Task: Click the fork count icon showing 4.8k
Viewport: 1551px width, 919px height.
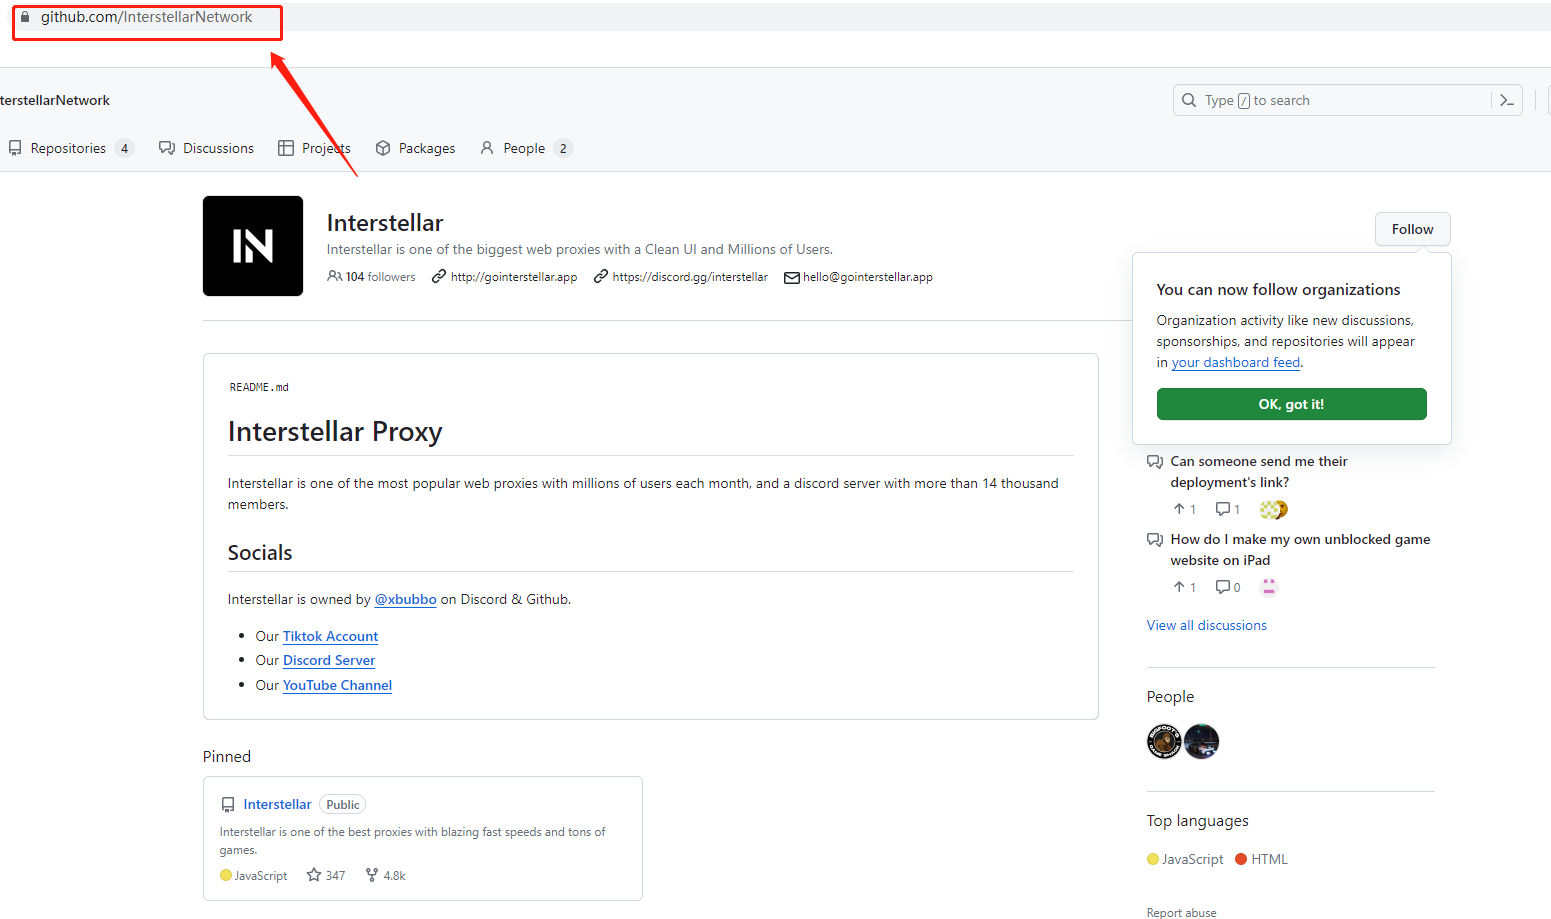Action: pyautogui.click(x=372, y=875)
